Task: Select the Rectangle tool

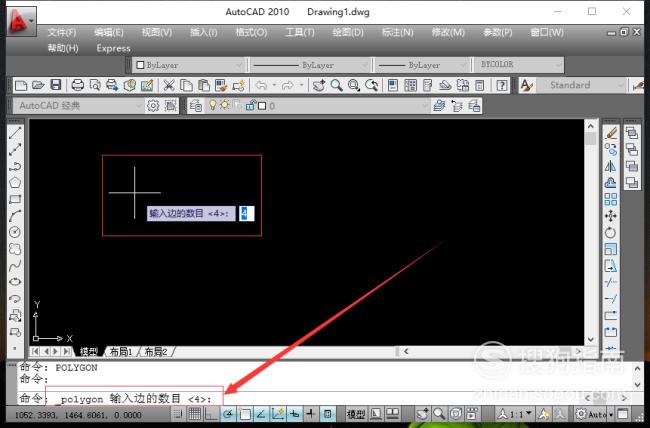Action: pos(15,199)
